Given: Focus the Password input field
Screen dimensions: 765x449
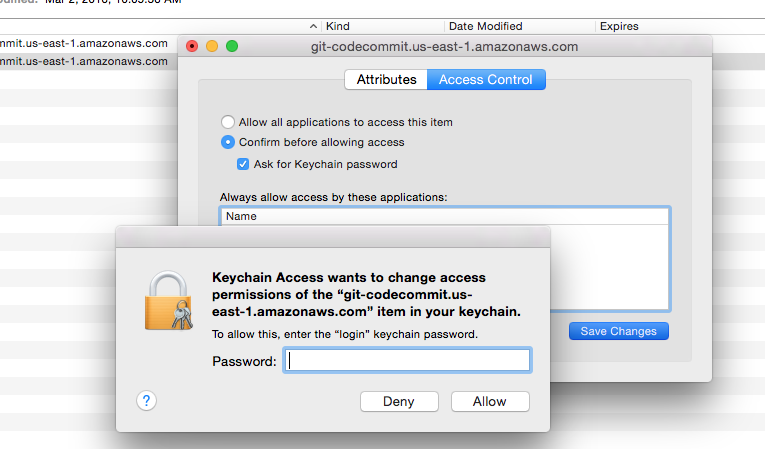Looking at the screenshot, I should click(407, 361).
